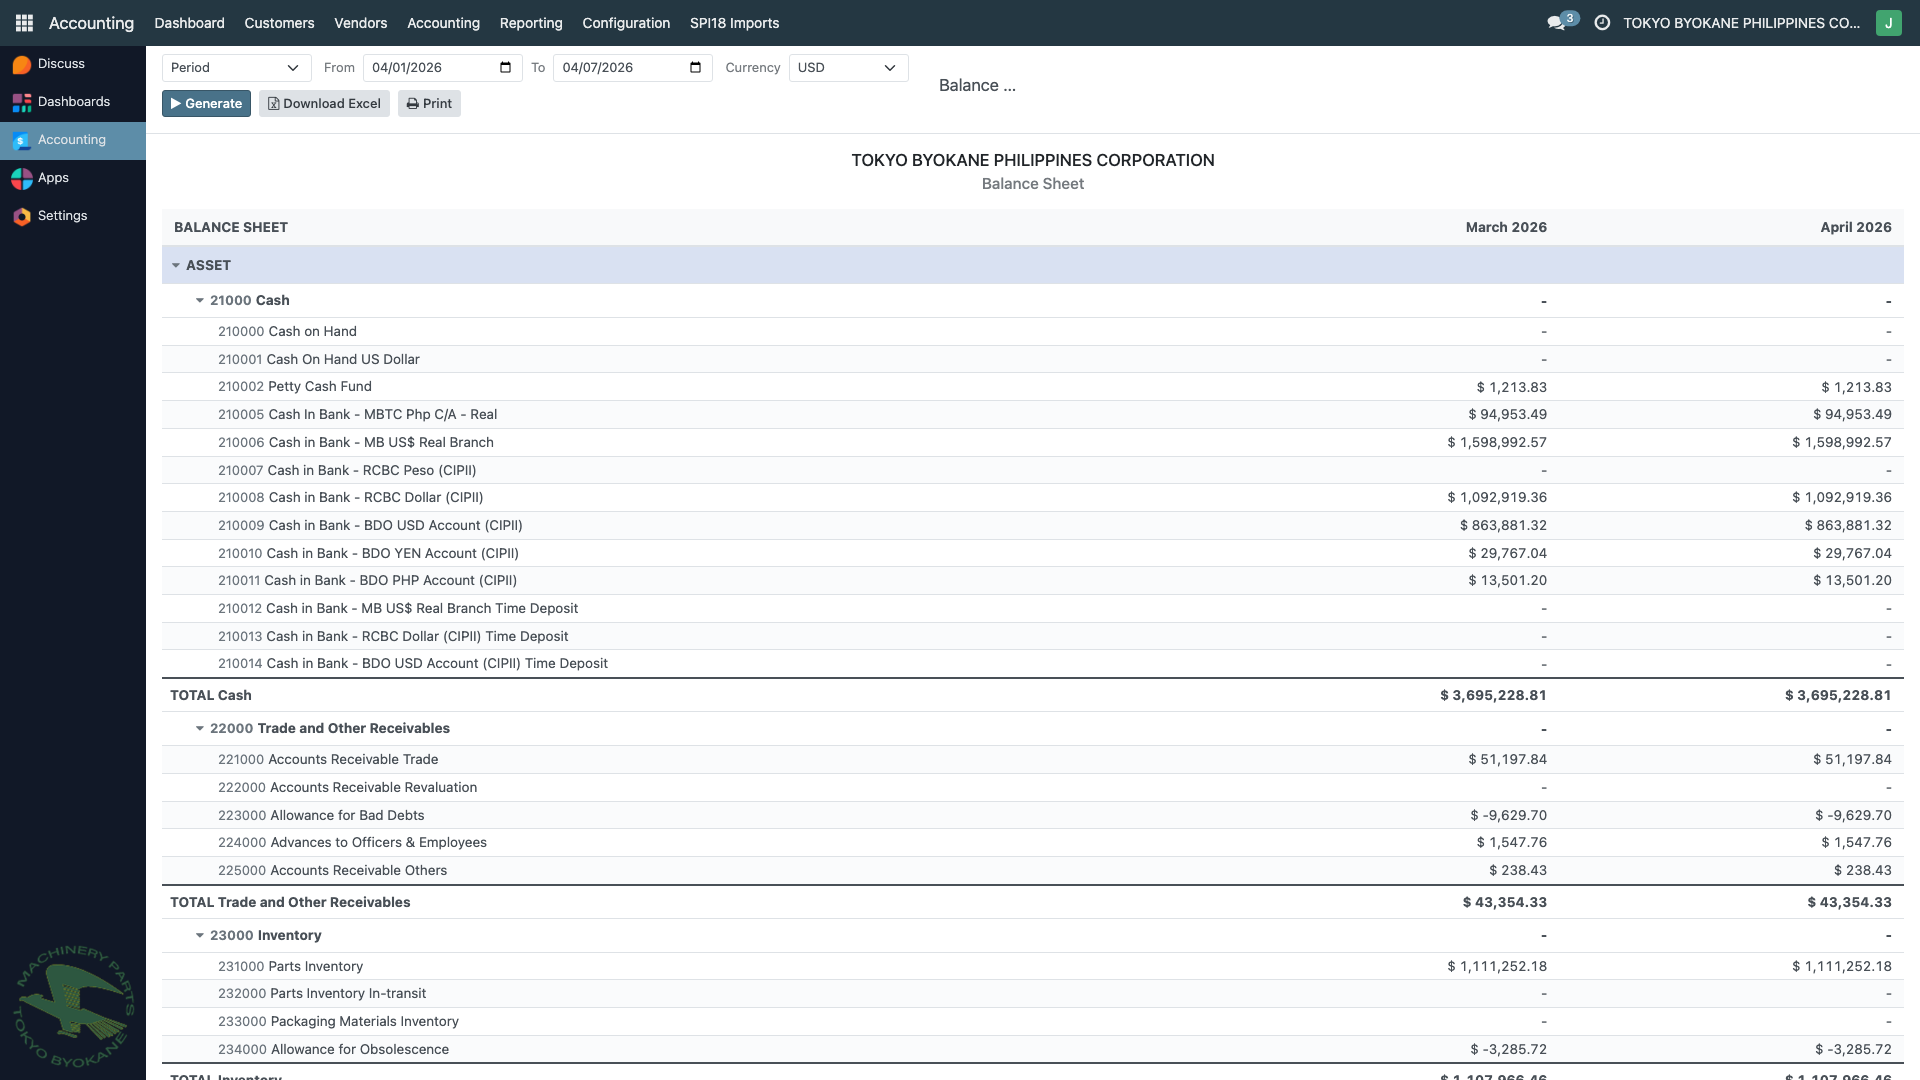Viewport: 1920px width, 1080px height.
Task: Open the Accounting app in sidebar
Action: click(x=70, y=140)
